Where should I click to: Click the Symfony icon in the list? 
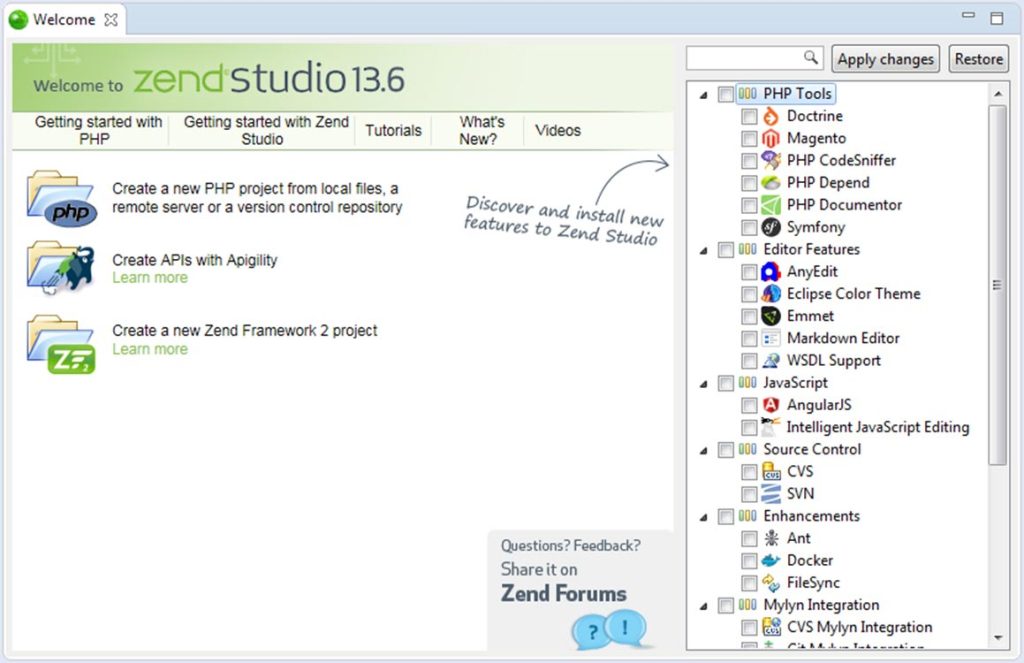point(771,227)
